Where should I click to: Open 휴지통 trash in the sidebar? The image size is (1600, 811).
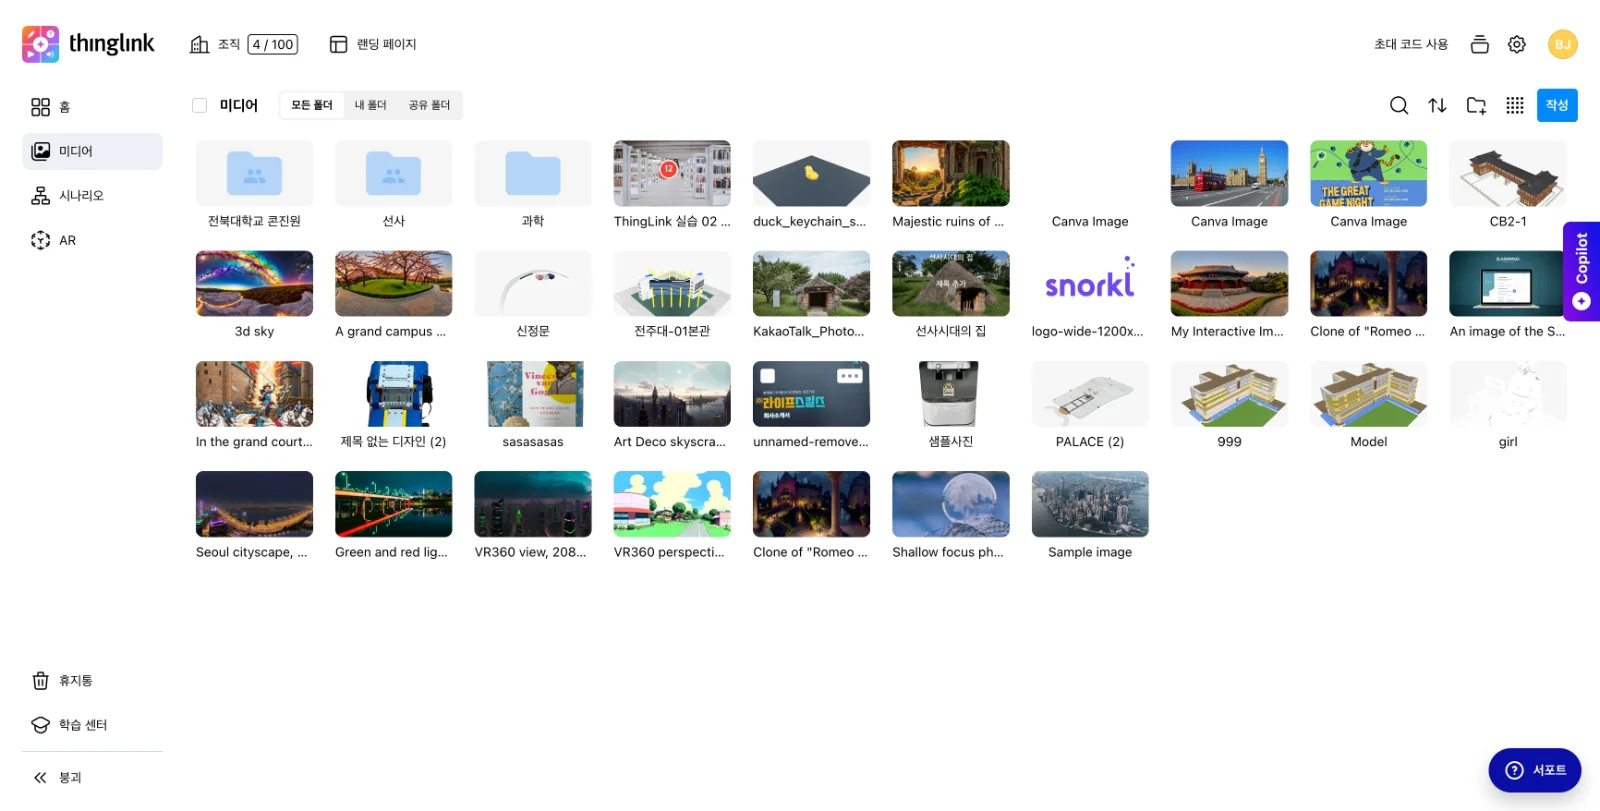(92, 681)
